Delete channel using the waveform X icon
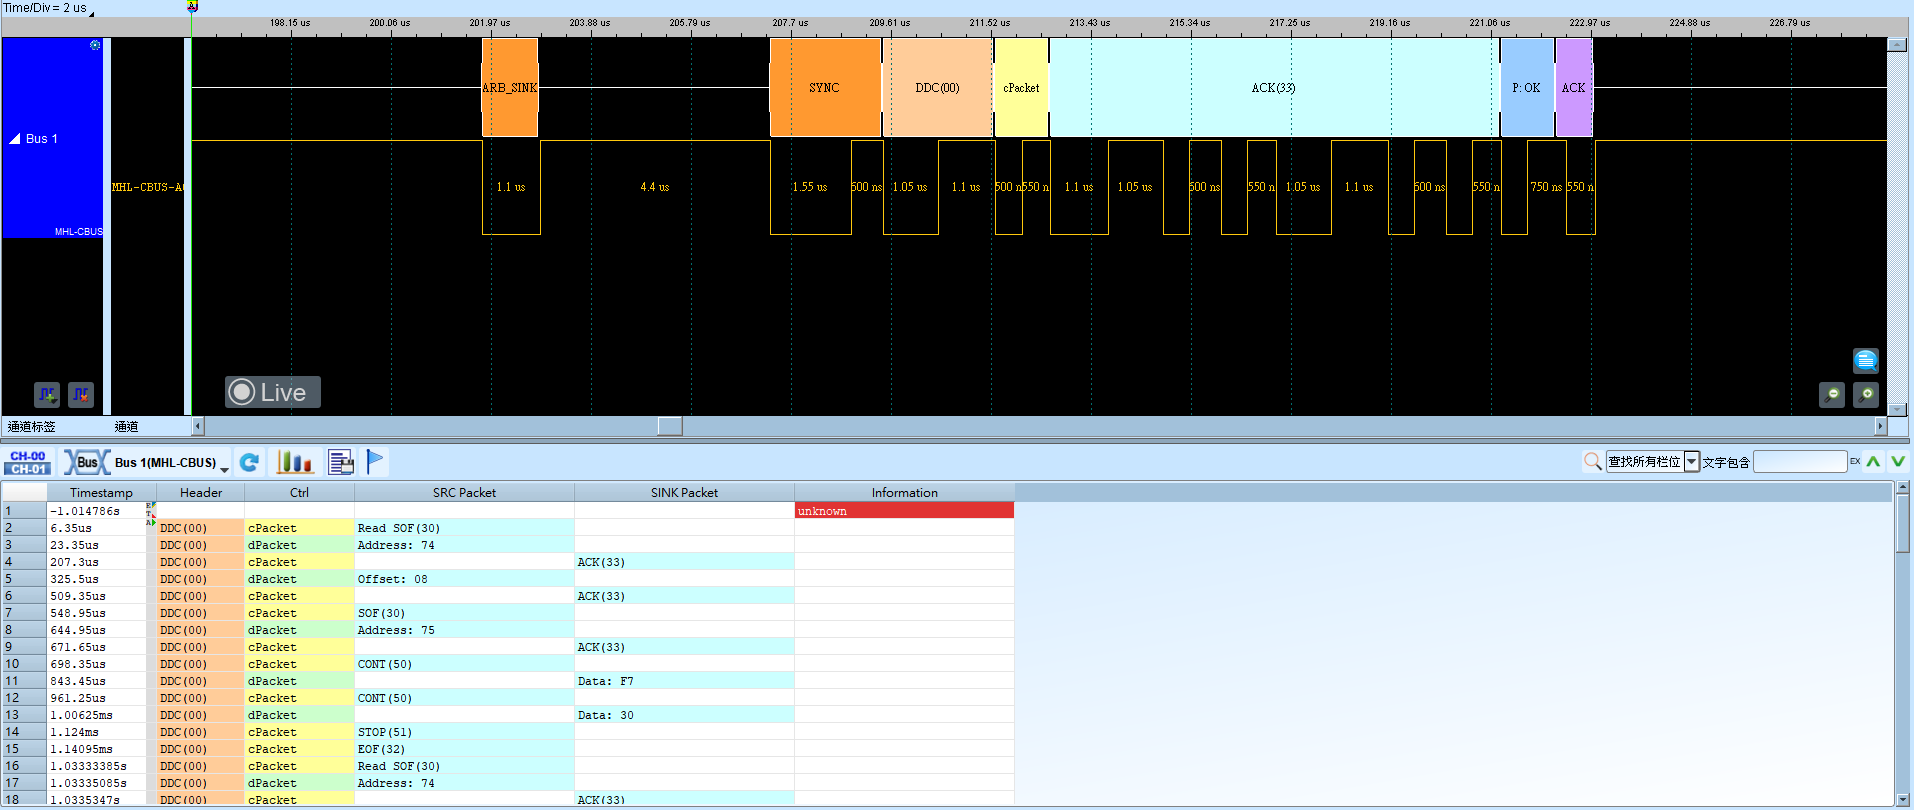 [x=81, y=395]
